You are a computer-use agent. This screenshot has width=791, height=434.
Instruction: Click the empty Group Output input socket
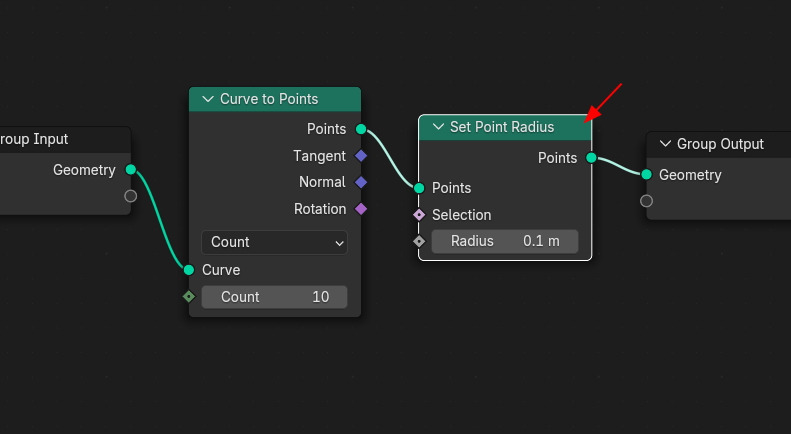tap(646, 201)
